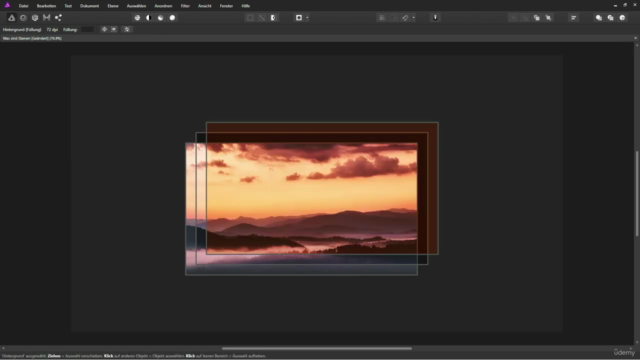Open the Datei menu

(x=23, y=6)
